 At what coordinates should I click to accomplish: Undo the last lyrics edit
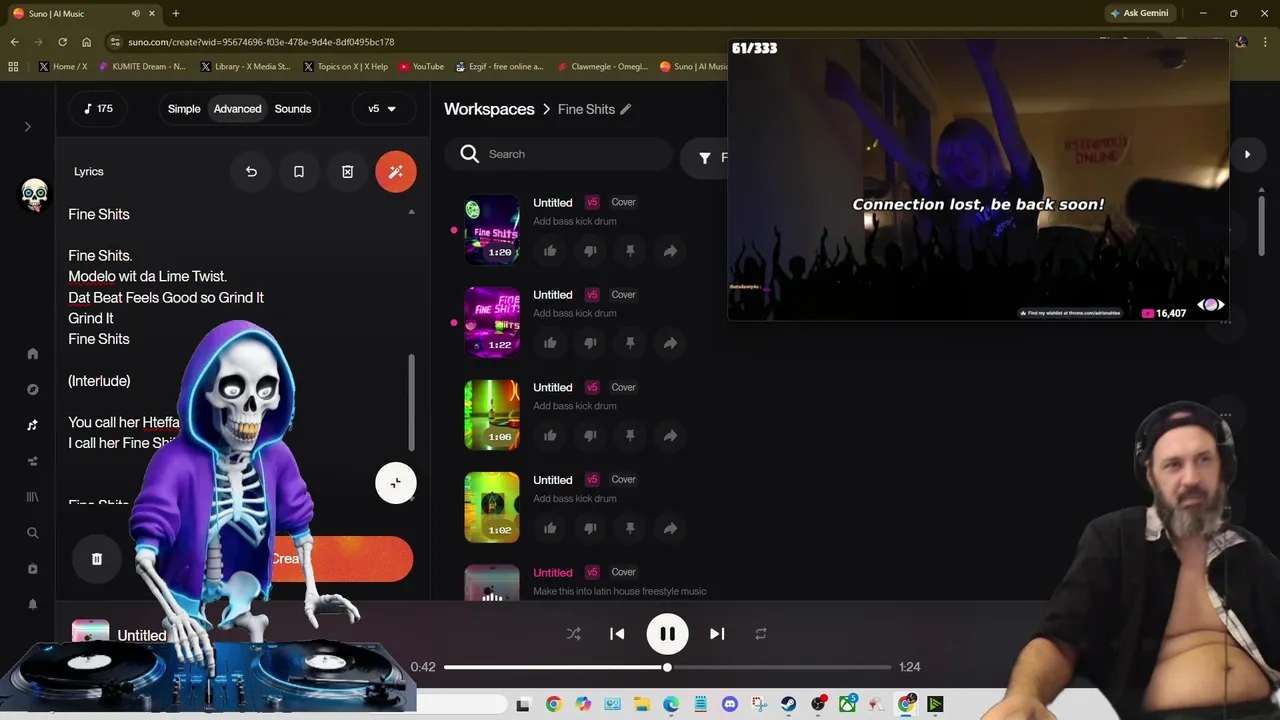(251, 172)
